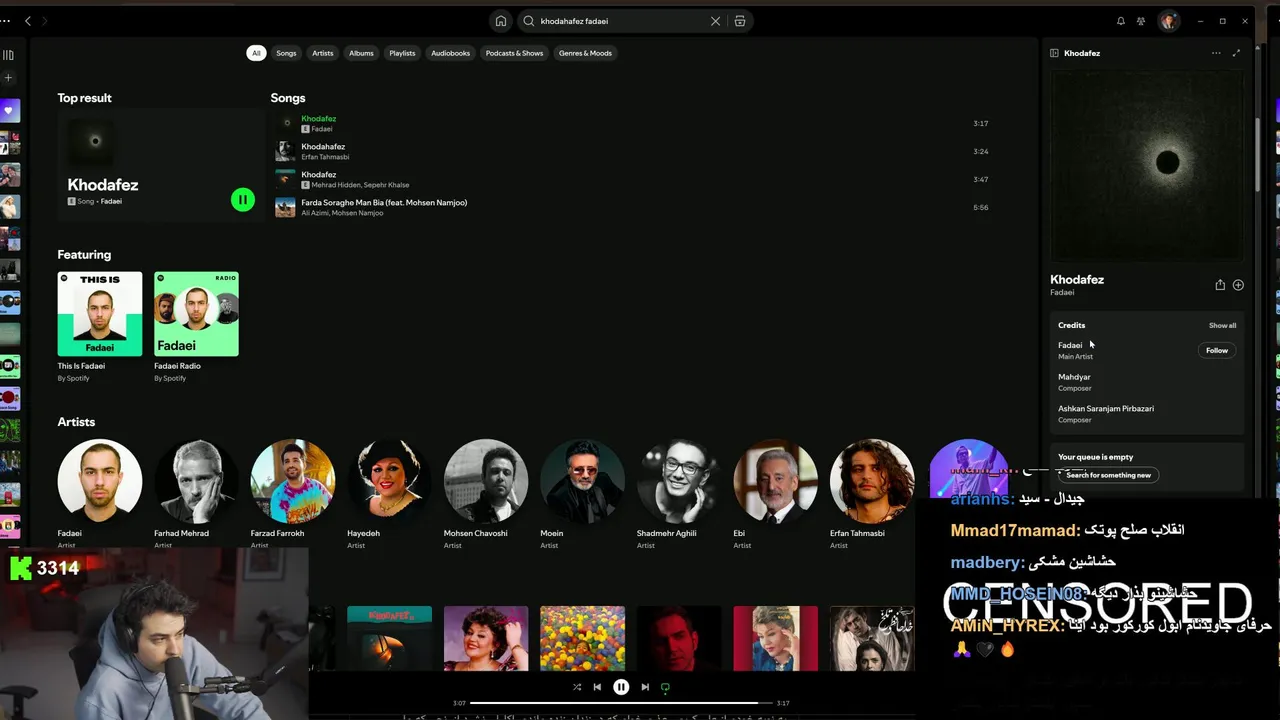Click Search for something new
1280x720 pixels.
[x=1108, y=475]
